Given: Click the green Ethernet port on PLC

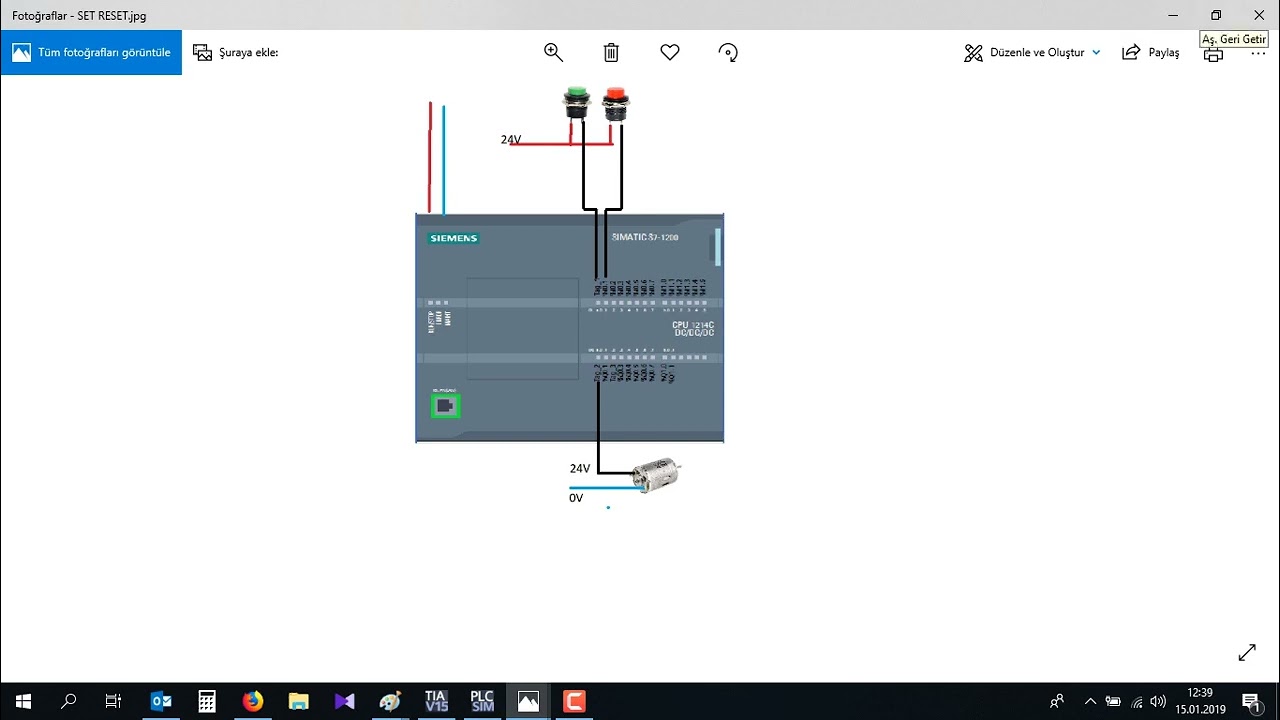Looking at the screenshot, I should (x=445, y=405).
